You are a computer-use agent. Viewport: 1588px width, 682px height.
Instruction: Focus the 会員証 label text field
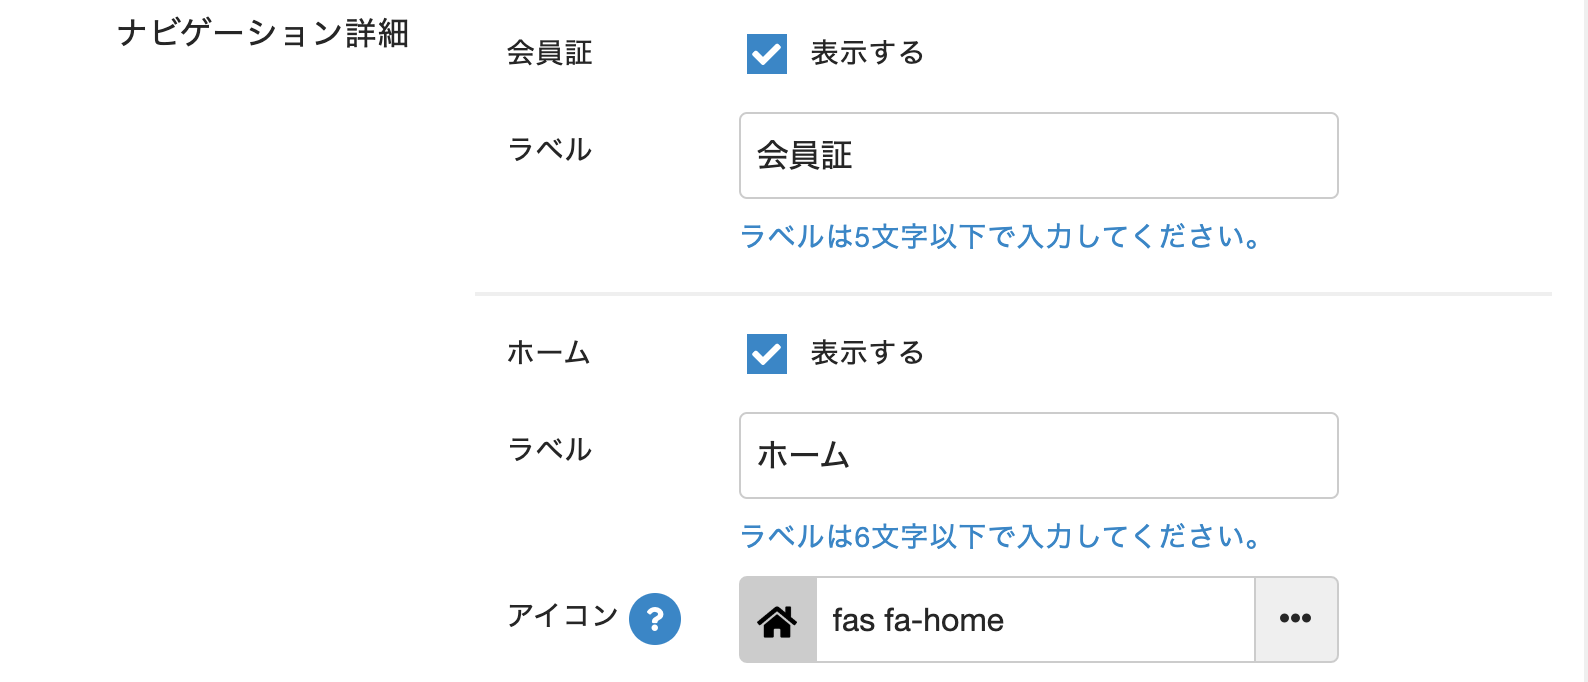1038,156
